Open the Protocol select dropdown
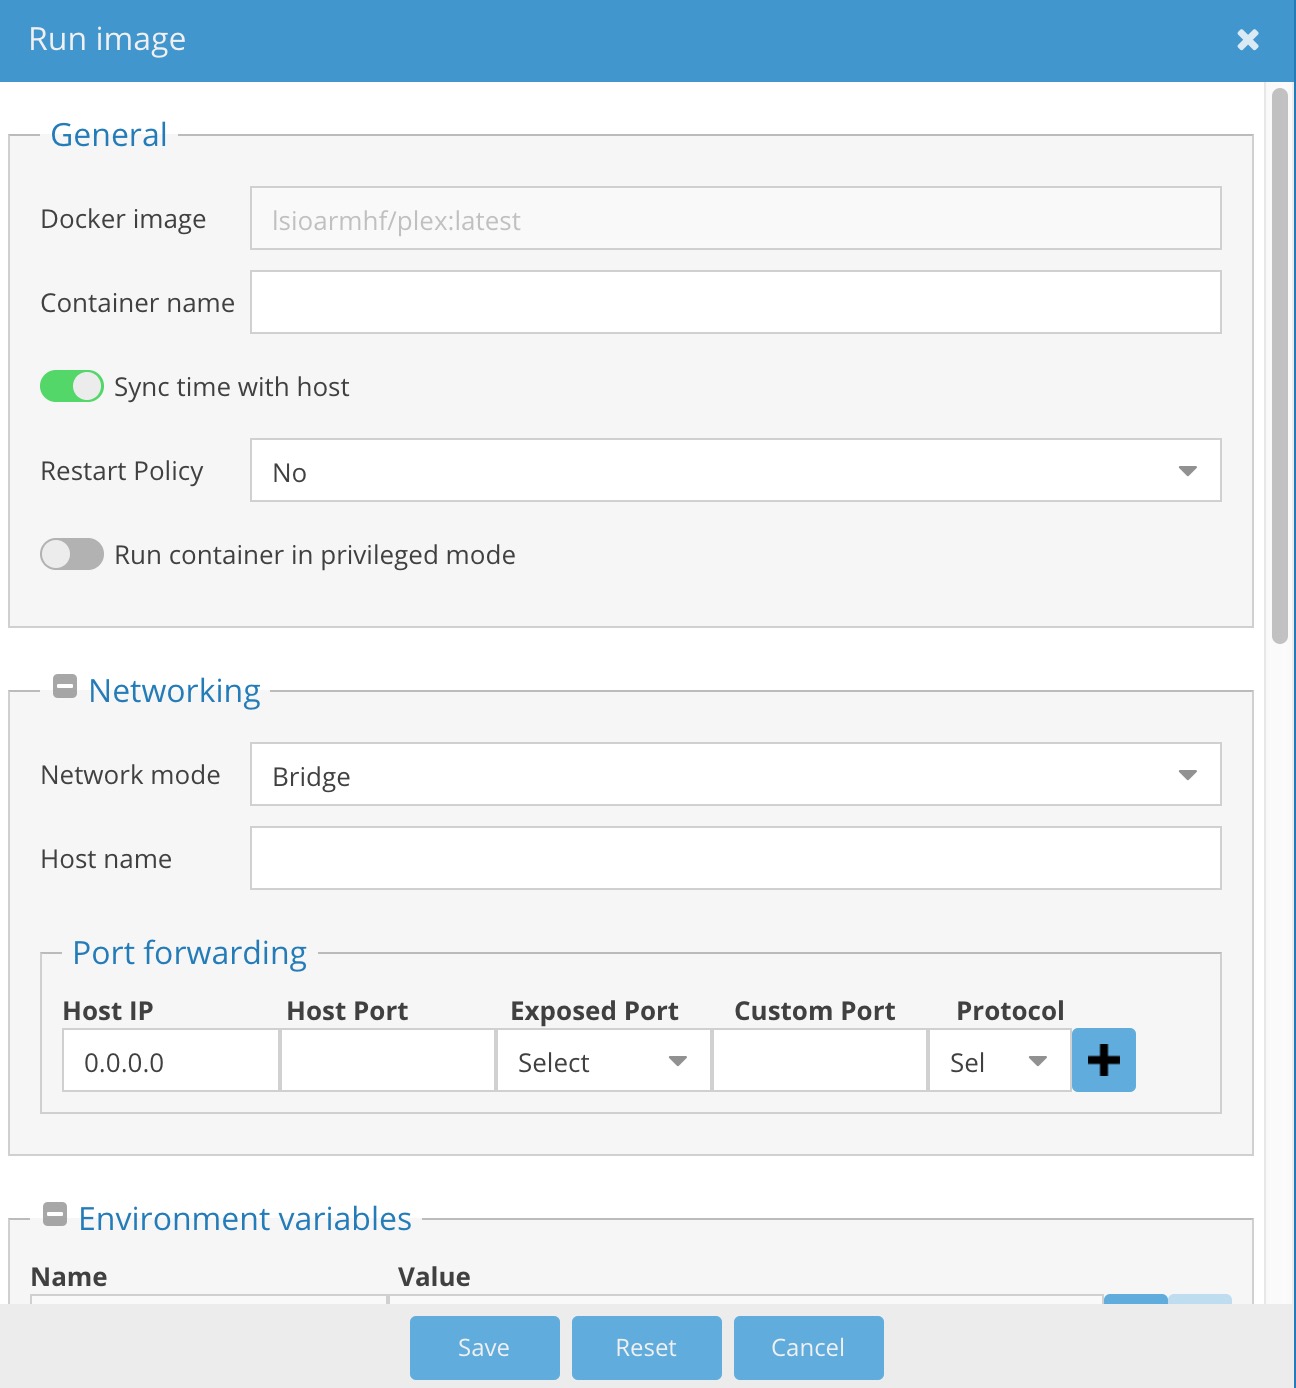The width and height of the screenshot is (1296, 1388). pyautogui.click(x=1000, y=1060)
